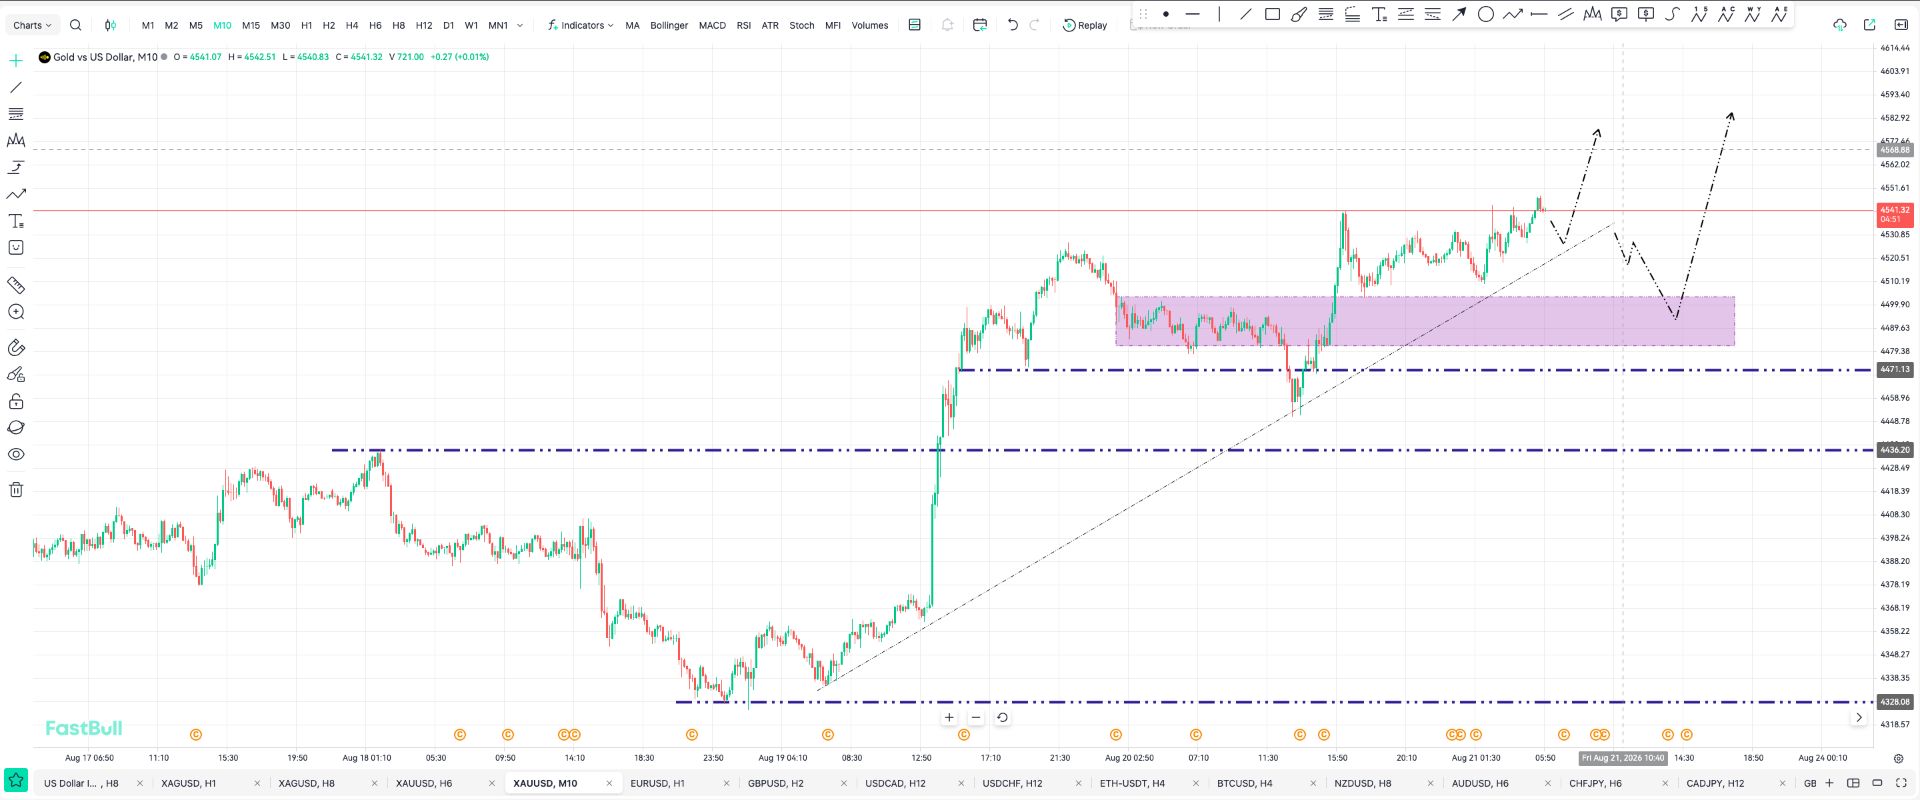
Task: Switch to the XAGUSD, H1 tab
Action: pos(189,783)
